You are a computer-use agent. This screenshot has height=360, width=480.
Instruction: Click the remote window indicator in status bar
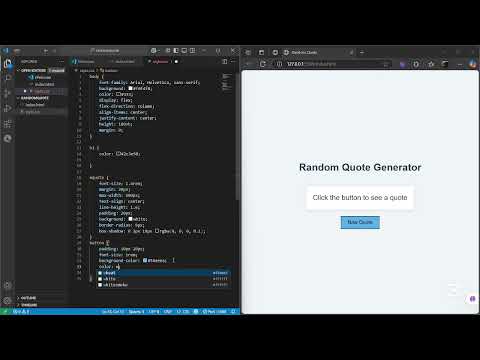[5, 312]
